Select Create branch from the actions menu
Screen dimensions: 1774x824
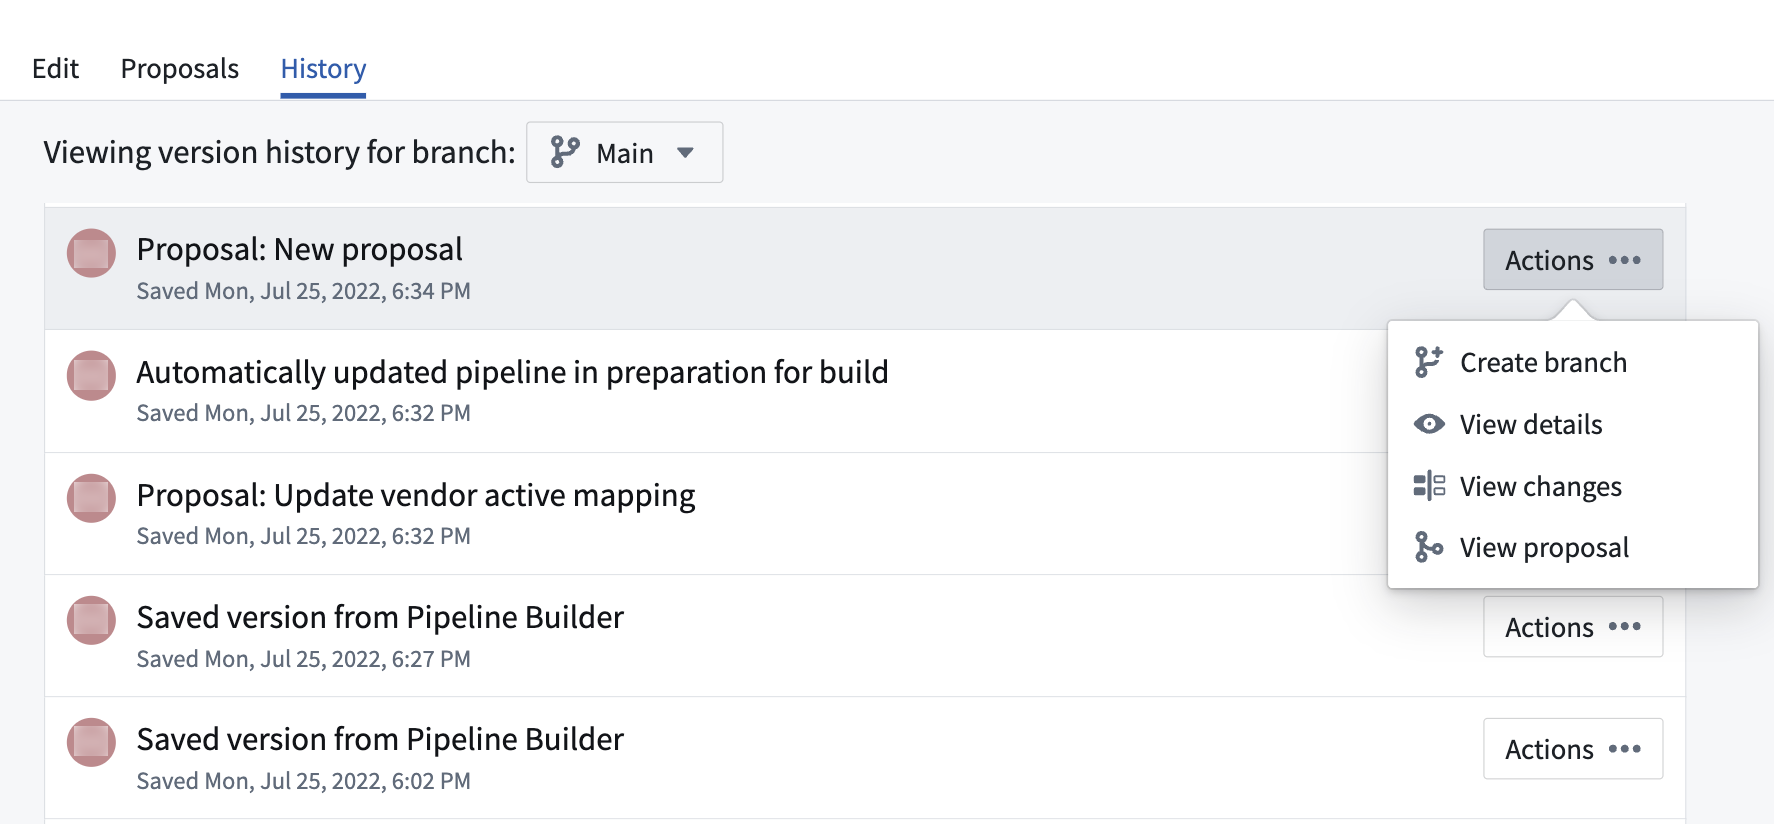pos(1542,362)
